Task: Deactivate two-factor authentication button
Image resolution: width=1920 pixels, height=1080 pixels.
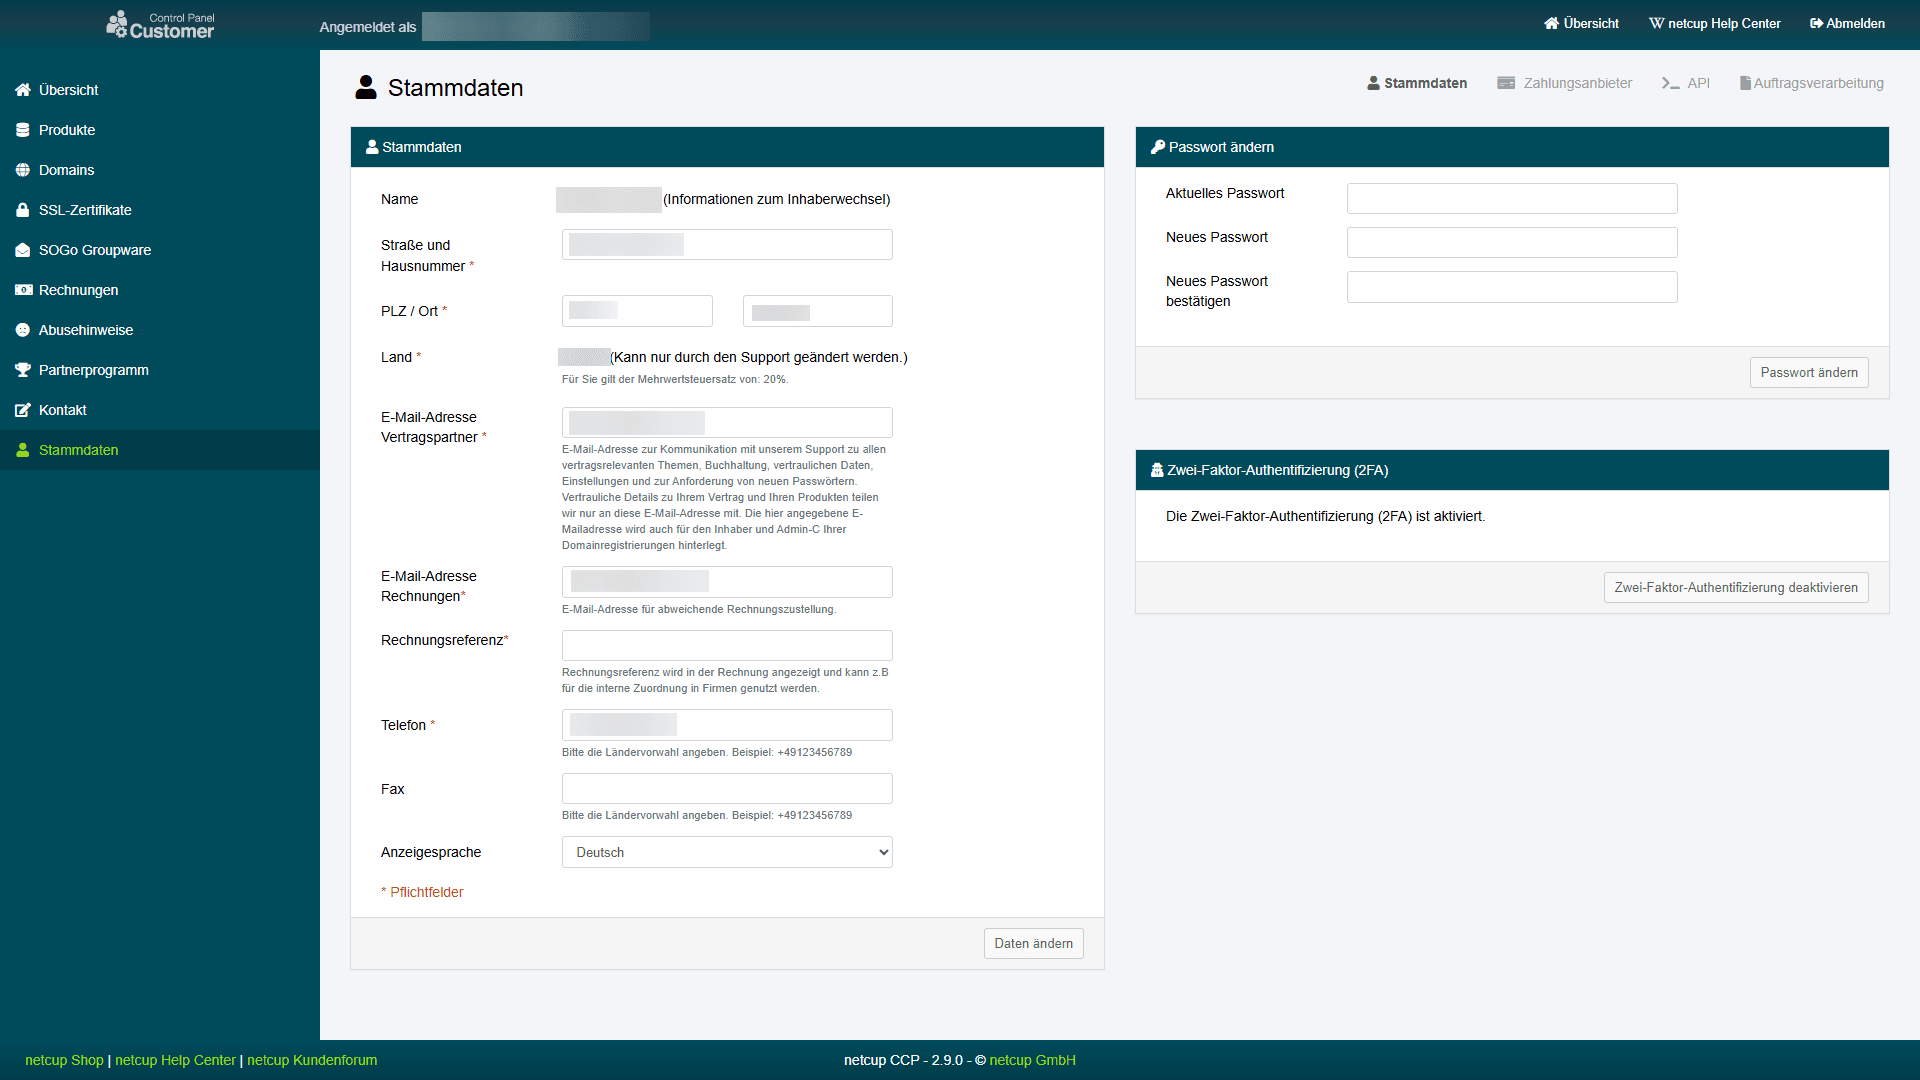Action: pos(1735,588)
